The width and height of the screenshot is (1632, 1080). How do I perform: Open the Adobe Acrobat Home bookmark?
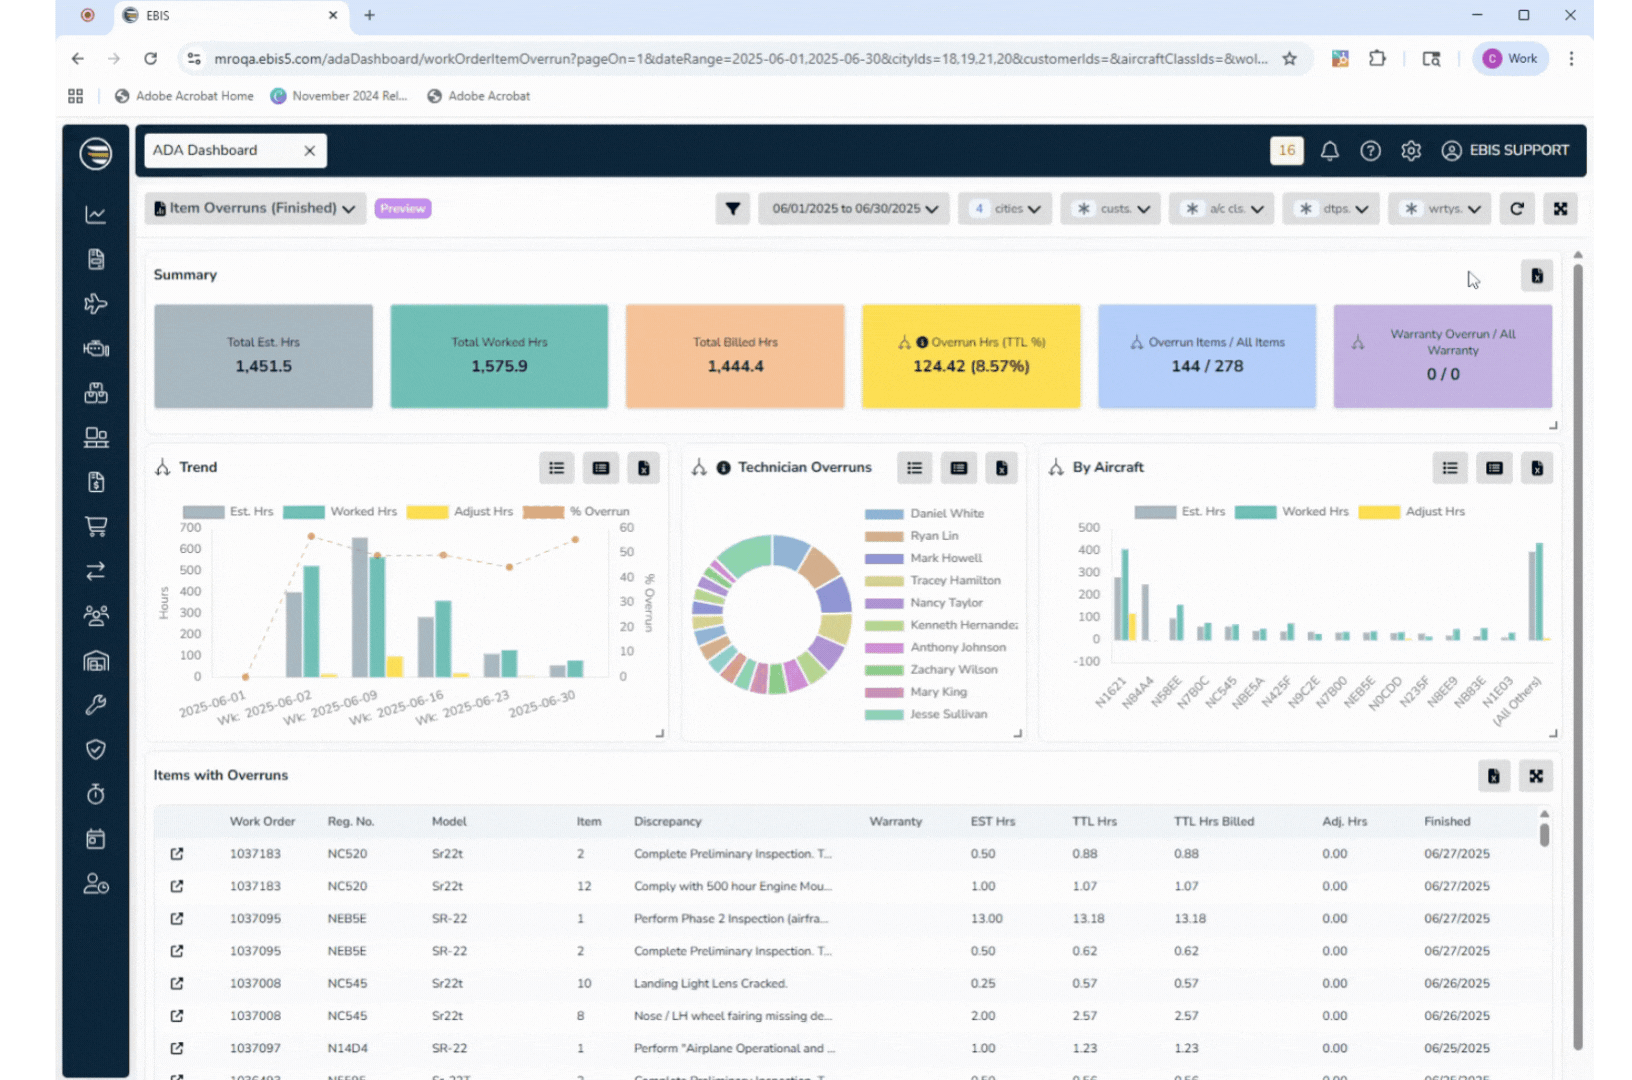pos(184,95)
